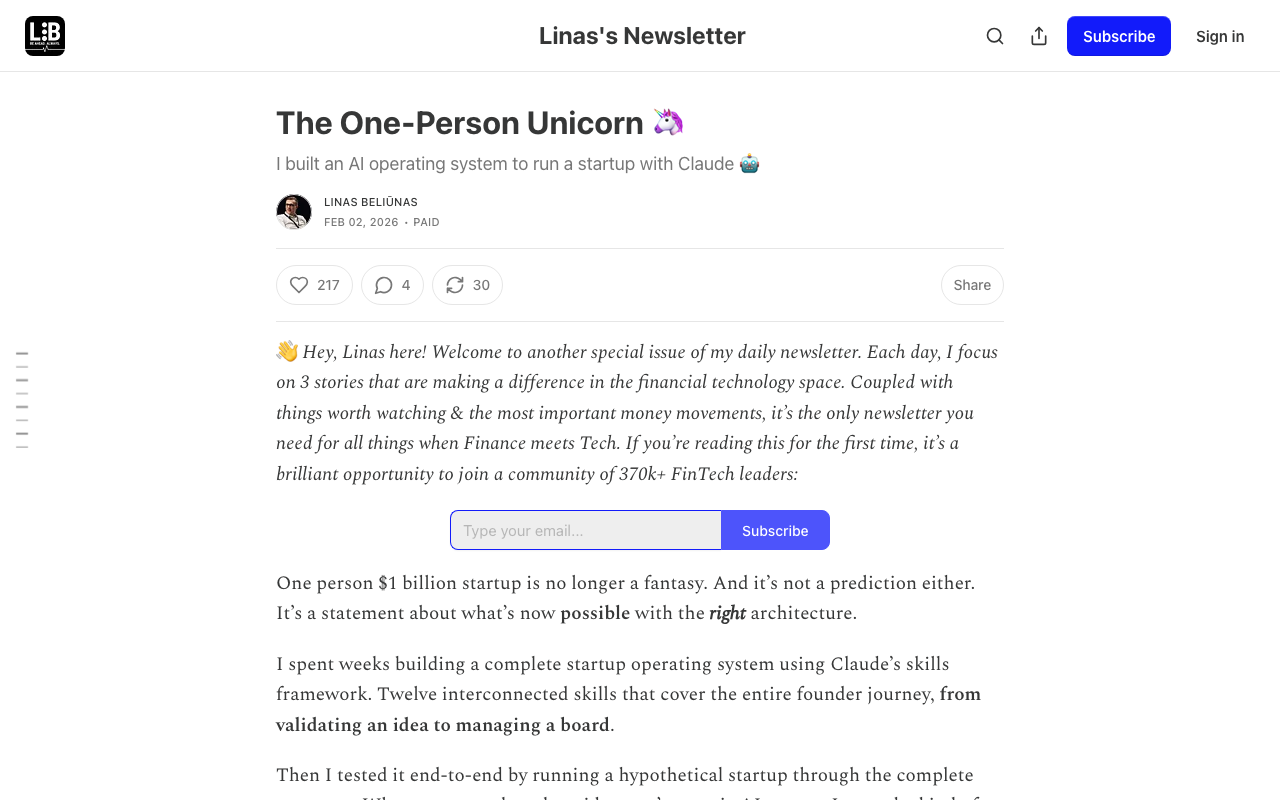
Task: Click the like count showing 217
Action: tap(327, 285)
